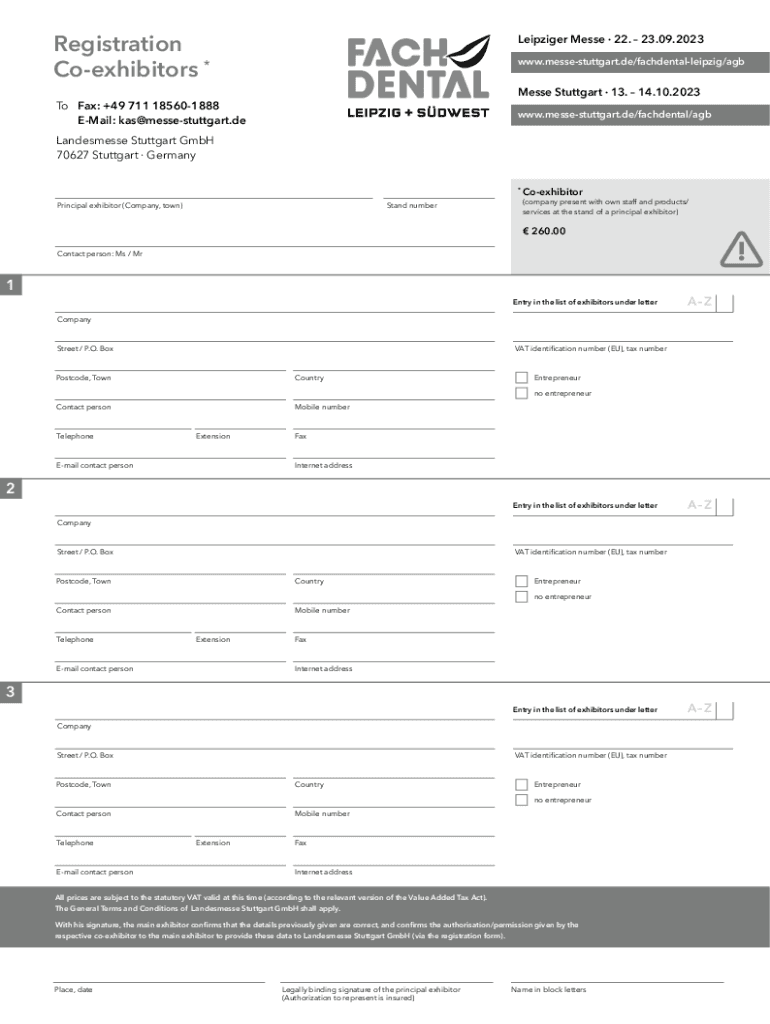The image size is (770, 1024).
Task: Tick no entrepreneur box in section 2
Action: pos(521,596)
